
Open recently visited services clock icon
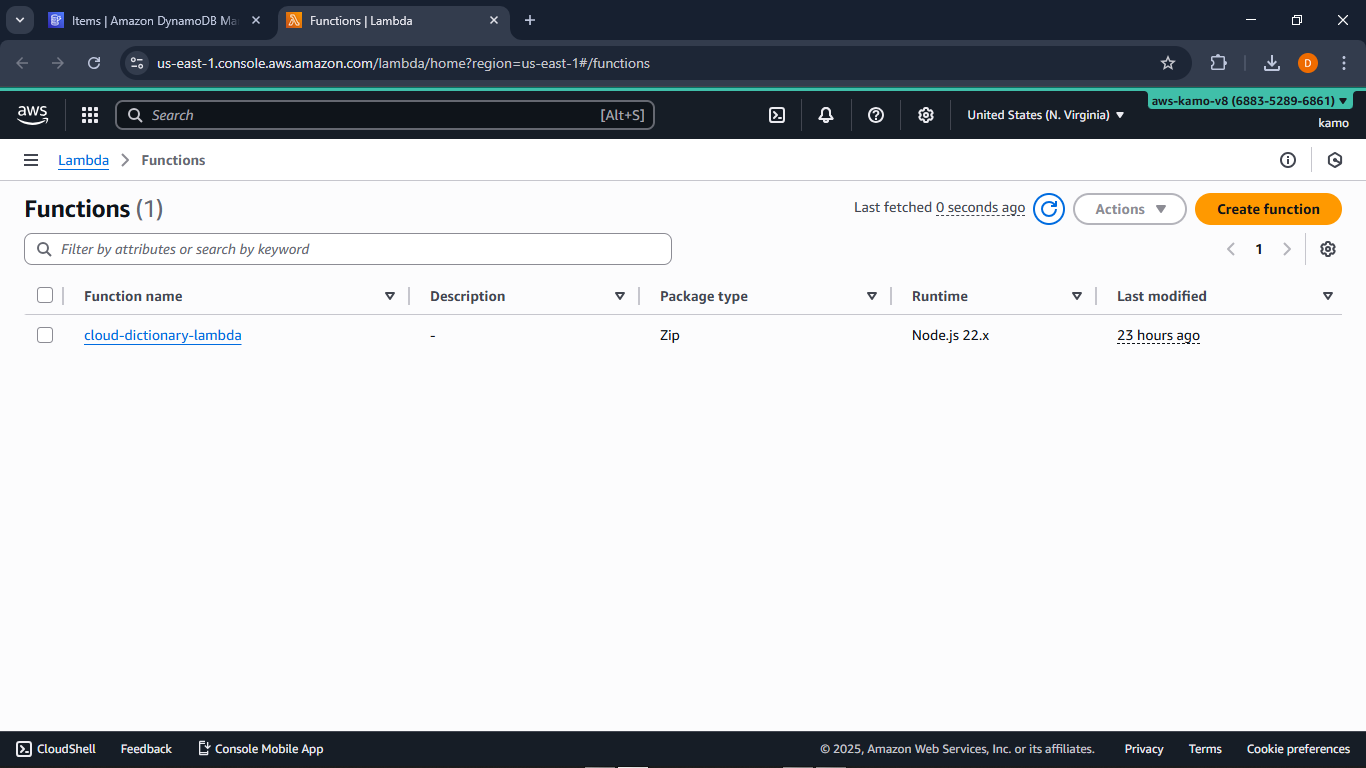click(1335, 160)
